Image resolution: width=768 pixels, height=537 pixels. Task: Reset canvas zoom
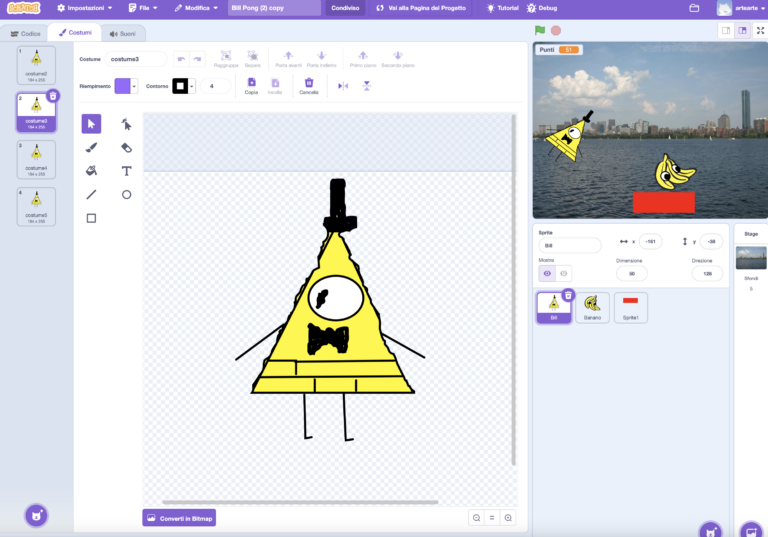(492, 518)
